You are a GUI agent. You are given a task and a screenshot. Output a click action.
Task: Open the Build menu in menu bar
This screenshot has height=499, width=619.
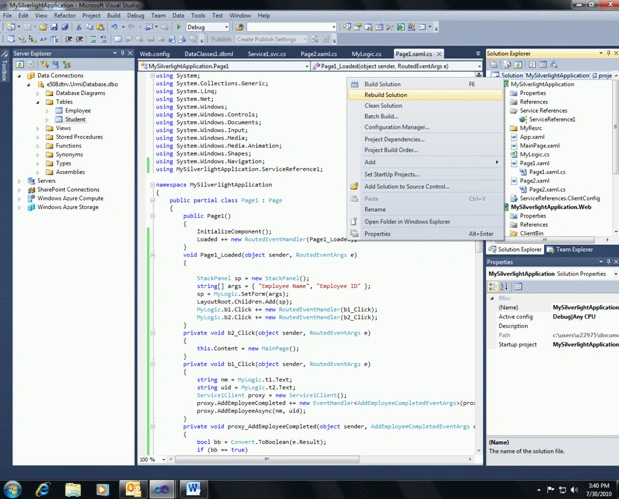(x=113, y=15)
